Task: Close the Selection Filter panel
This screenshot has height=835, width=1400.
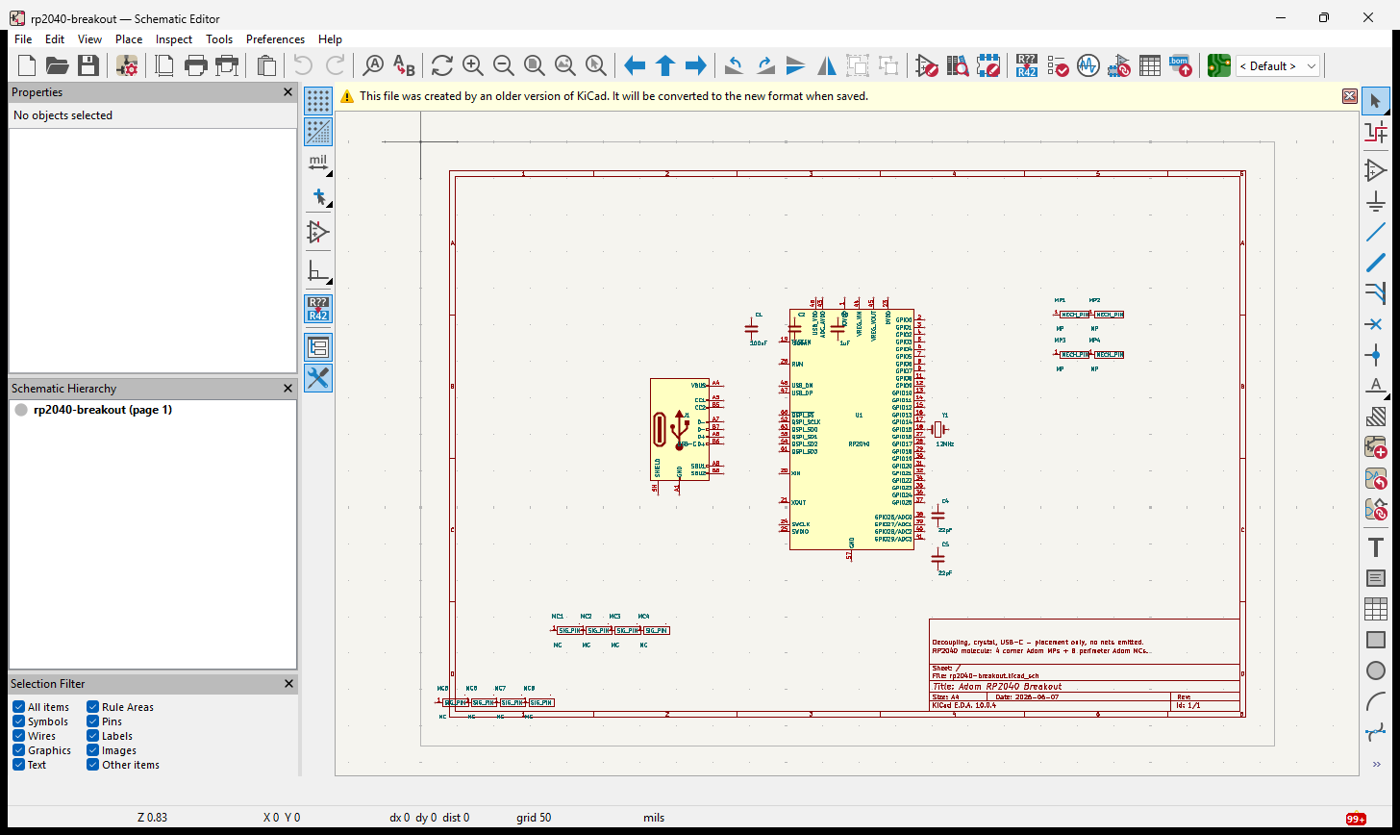Action: 288,684
